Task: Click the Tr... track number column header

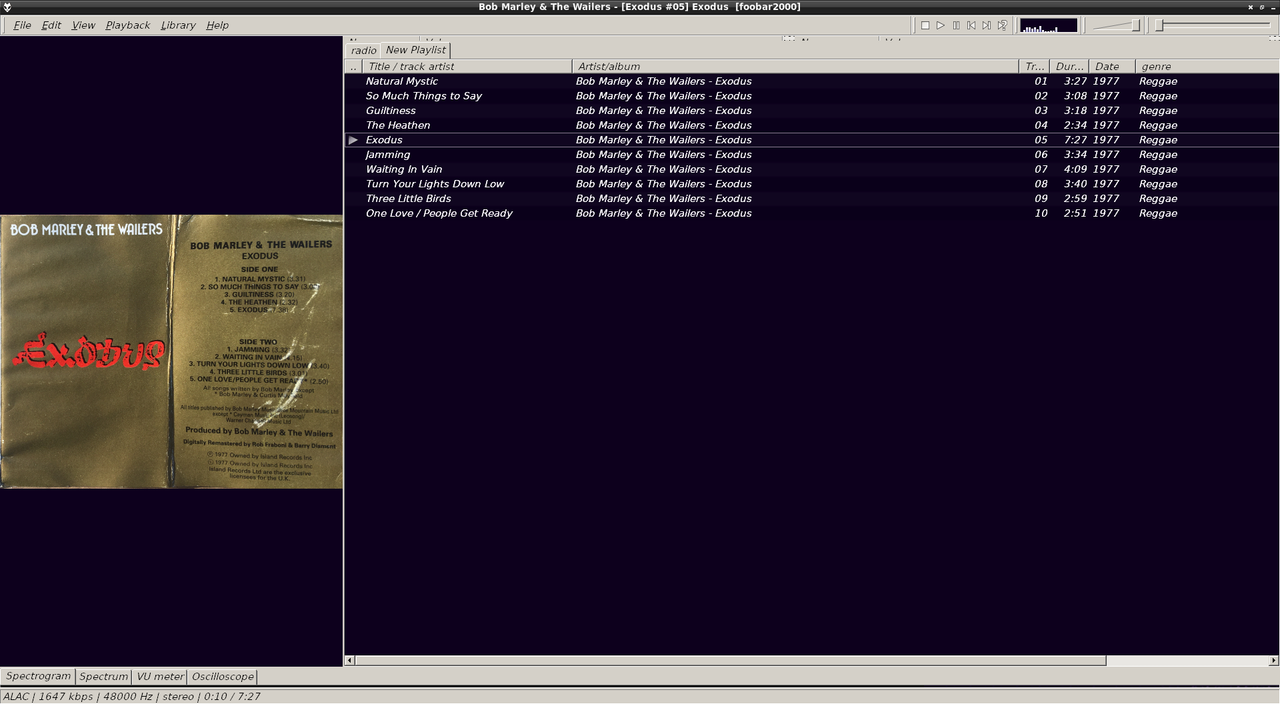Action: 1034,66
